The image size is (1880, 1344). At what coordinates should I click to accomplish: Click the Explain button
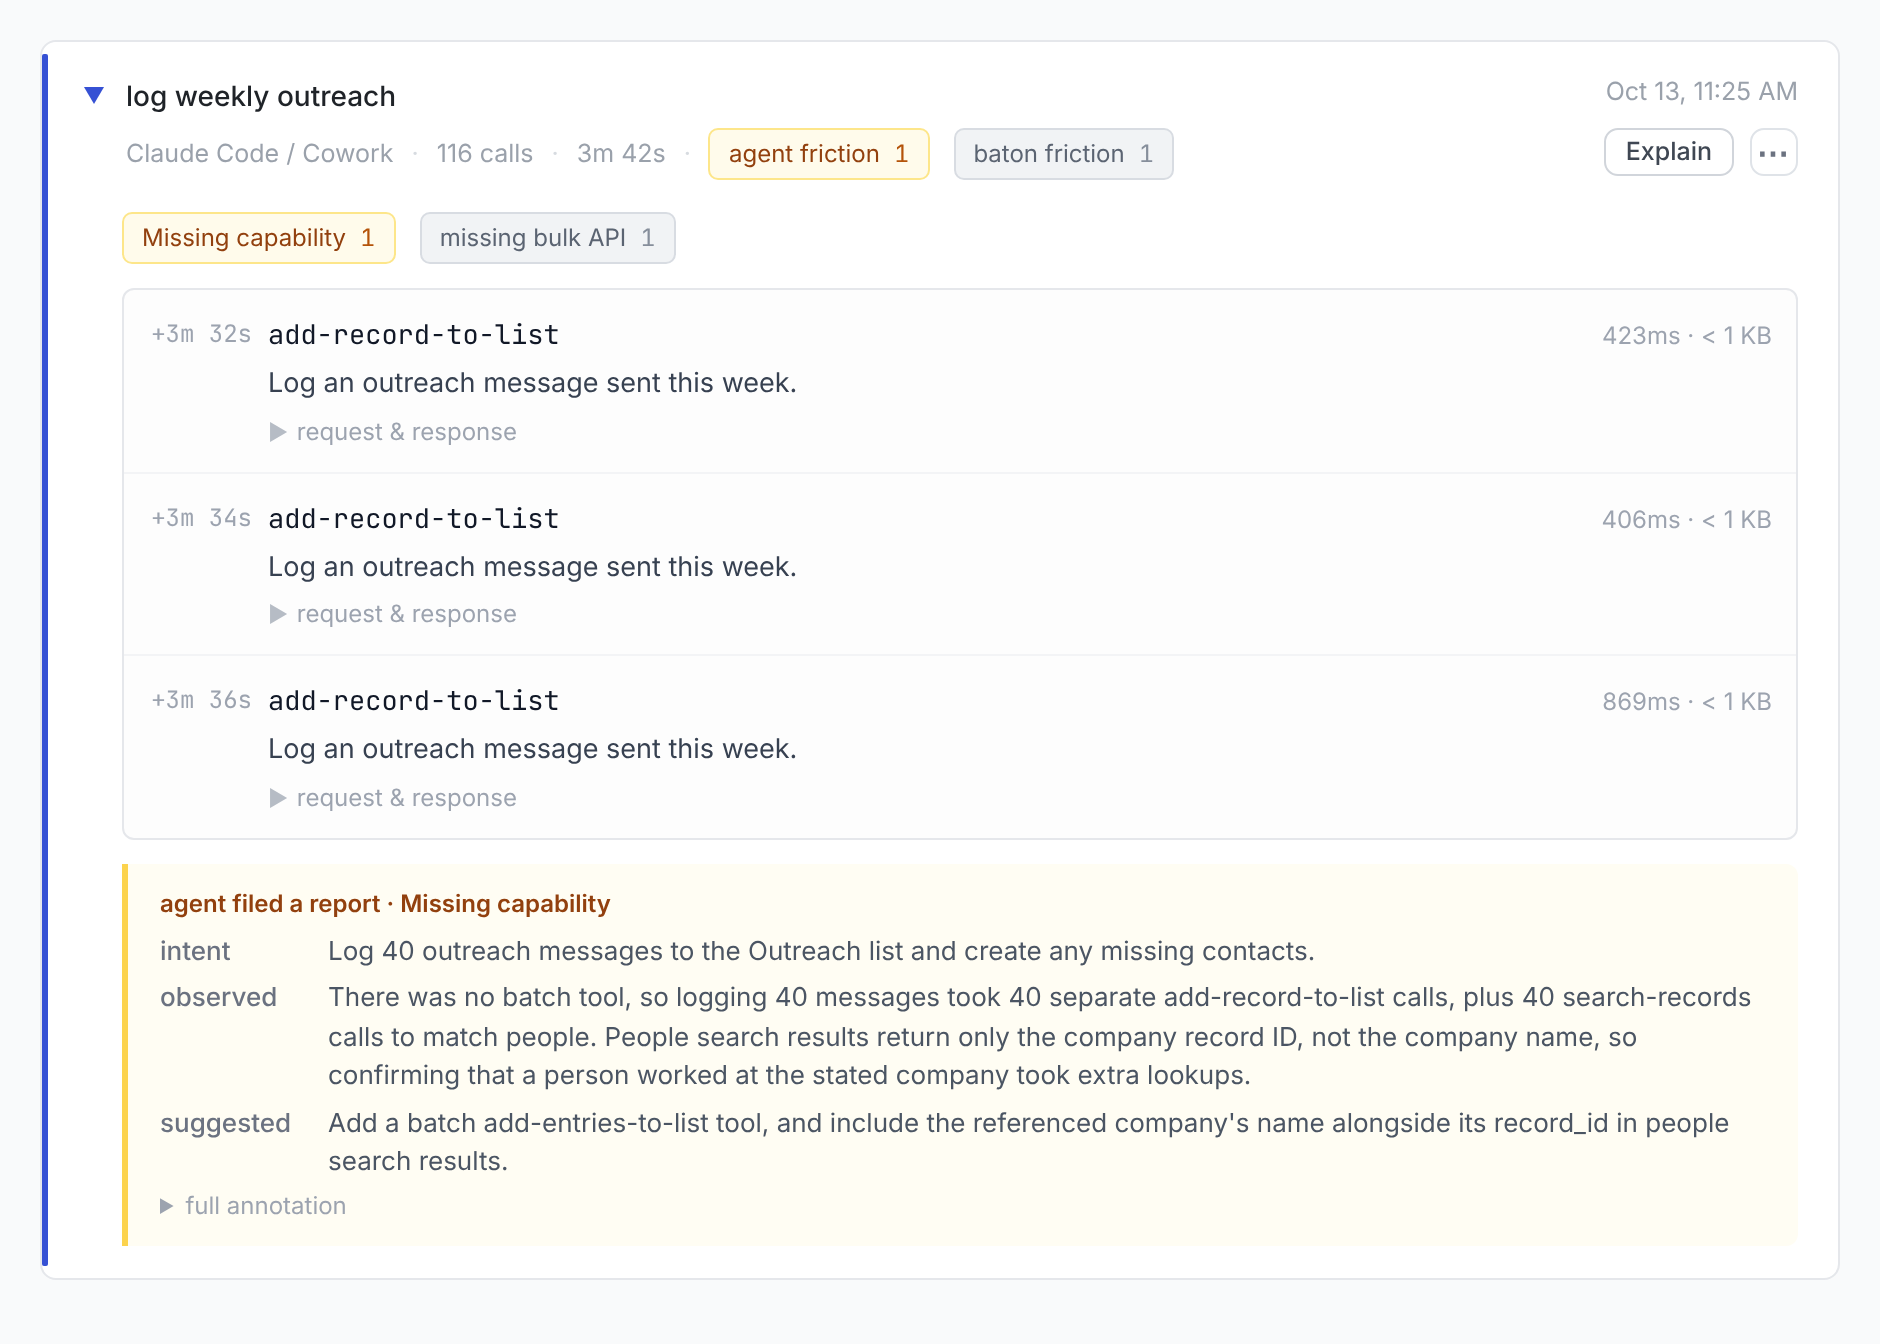point(1668,152)
